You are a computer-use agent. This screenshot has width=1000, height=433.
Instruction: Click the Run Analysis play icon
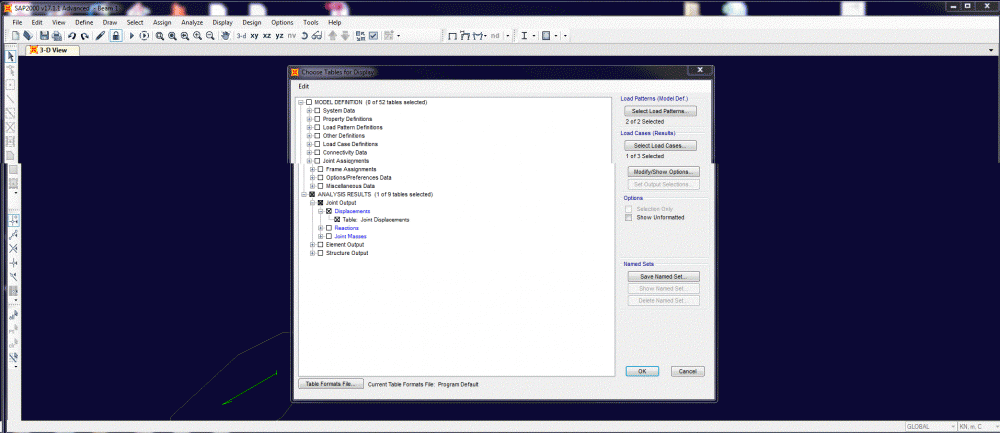(132, 36)
